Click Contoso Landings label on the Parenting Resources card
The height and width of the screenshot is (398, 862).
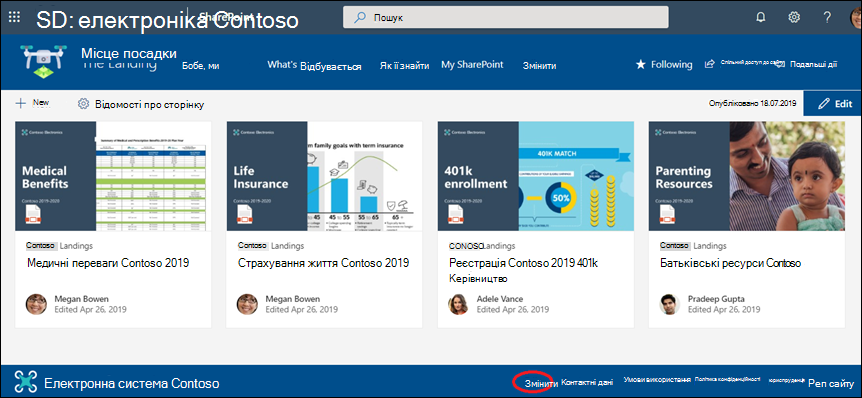[x=693, y=246]
